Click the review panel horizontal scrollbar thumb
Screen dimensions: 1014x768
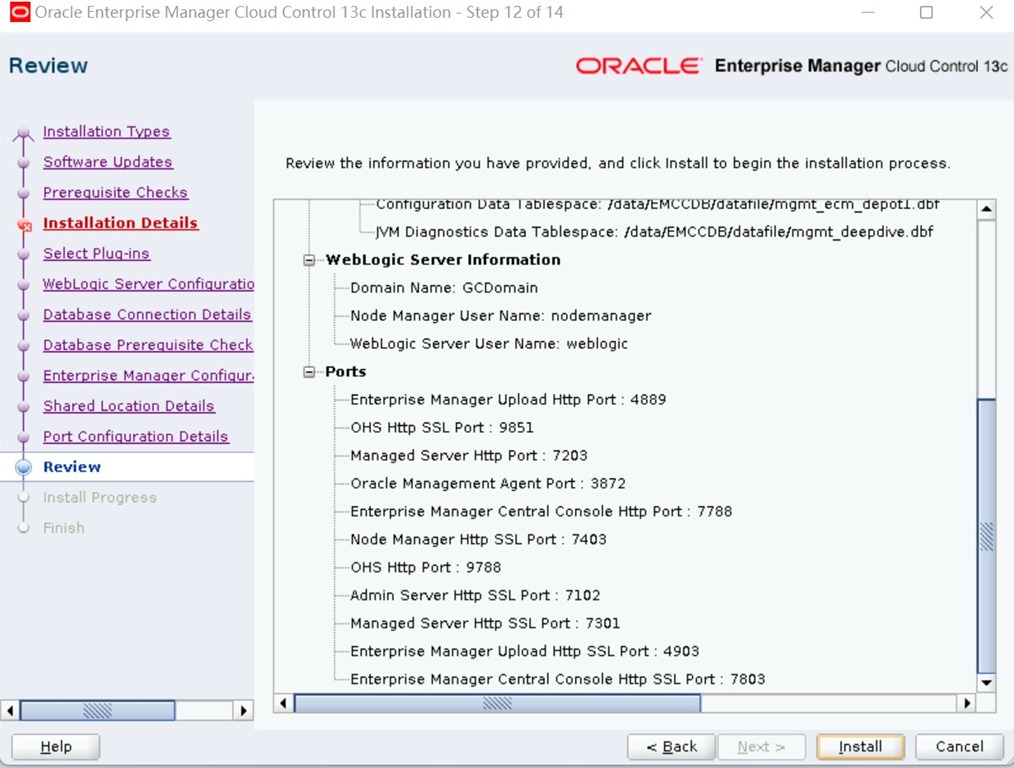click(497, 703)
